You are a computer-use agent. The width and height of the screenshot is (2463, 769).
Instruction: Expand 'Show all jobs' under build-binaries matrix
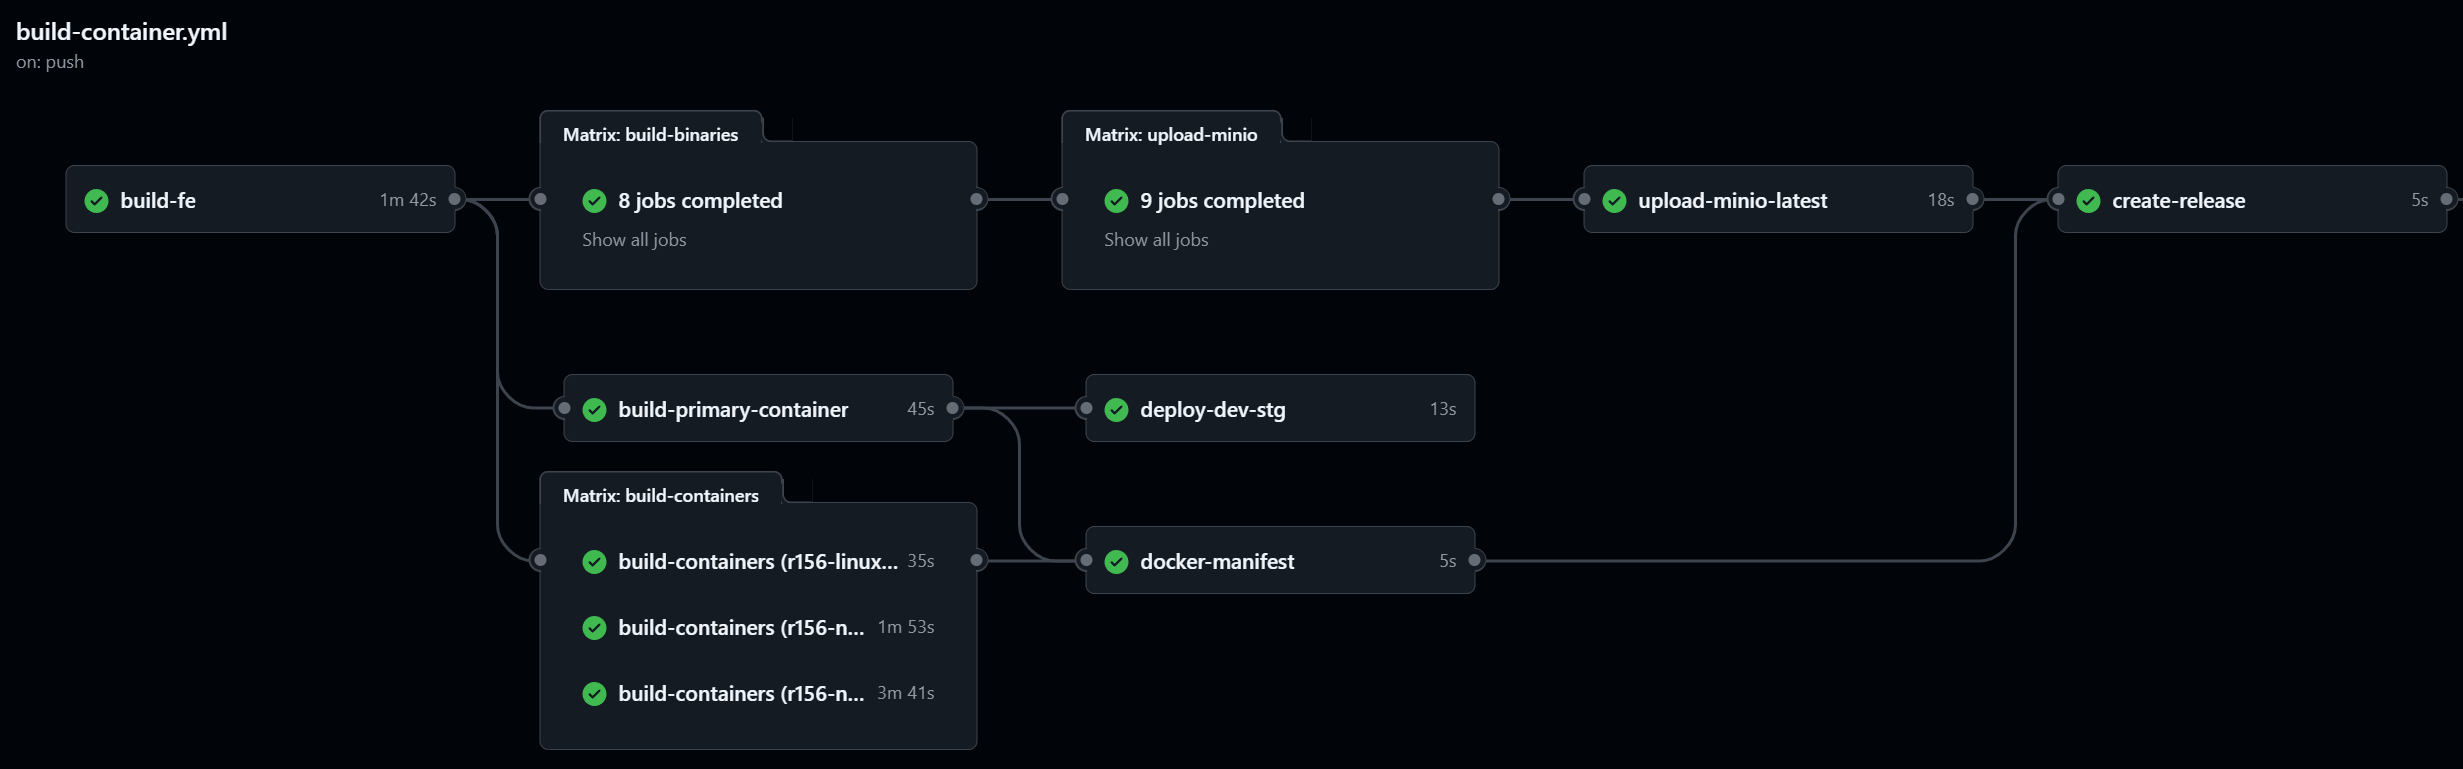click(x=634, y=240)
